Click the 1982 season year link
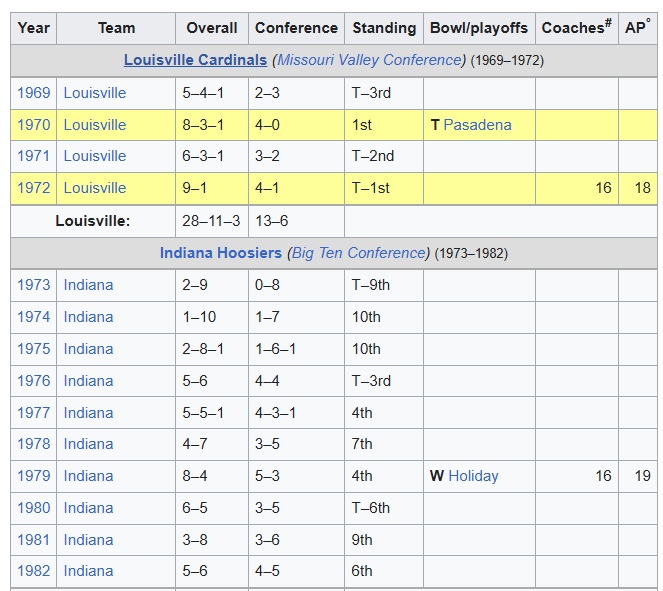This screenshot has width=663, height=591. pyautogui.click(x=33, y=571)
